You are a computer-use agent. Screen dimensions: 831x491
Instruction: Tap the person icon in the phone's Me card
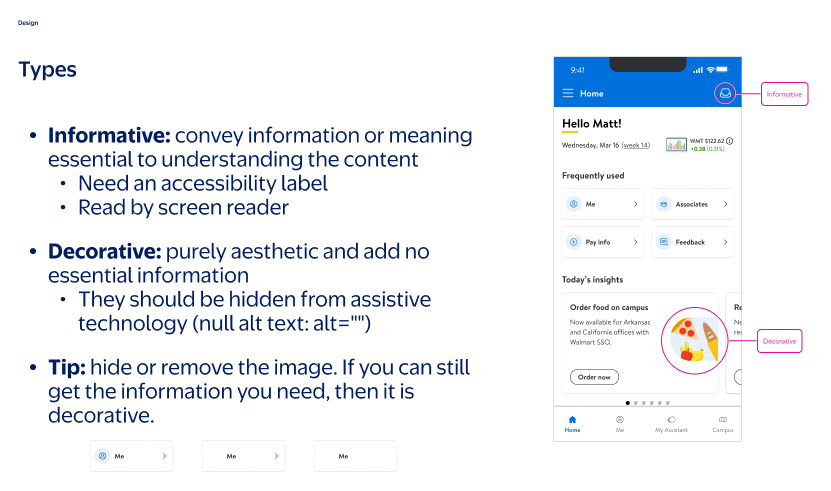(573, 204)
